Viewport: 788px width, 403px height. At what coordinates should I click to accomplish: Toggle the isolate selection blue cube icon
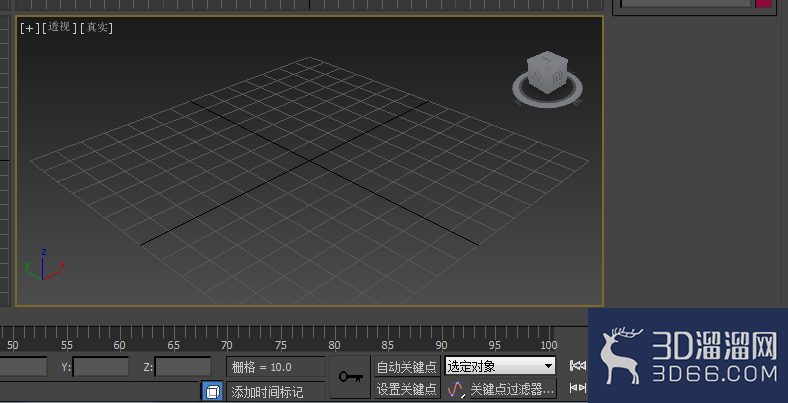tap(212, 391)
